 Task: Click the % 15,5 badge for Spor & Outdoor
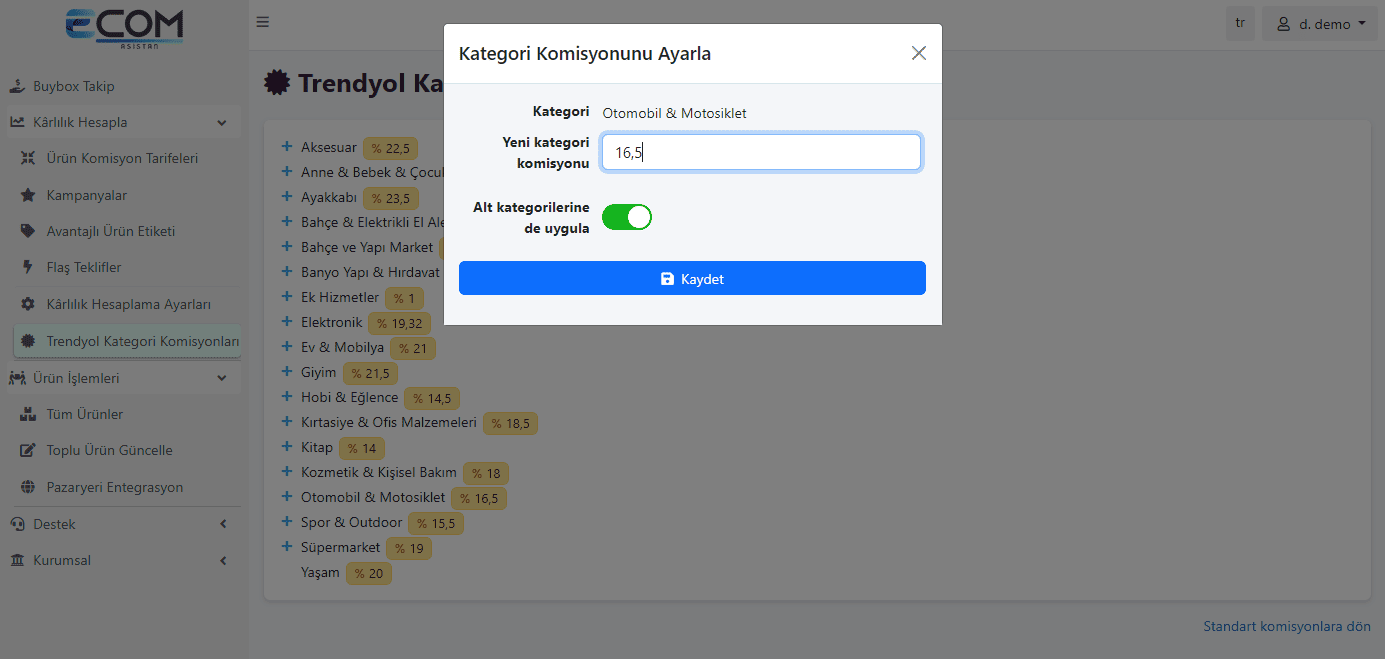coord(436,524)
